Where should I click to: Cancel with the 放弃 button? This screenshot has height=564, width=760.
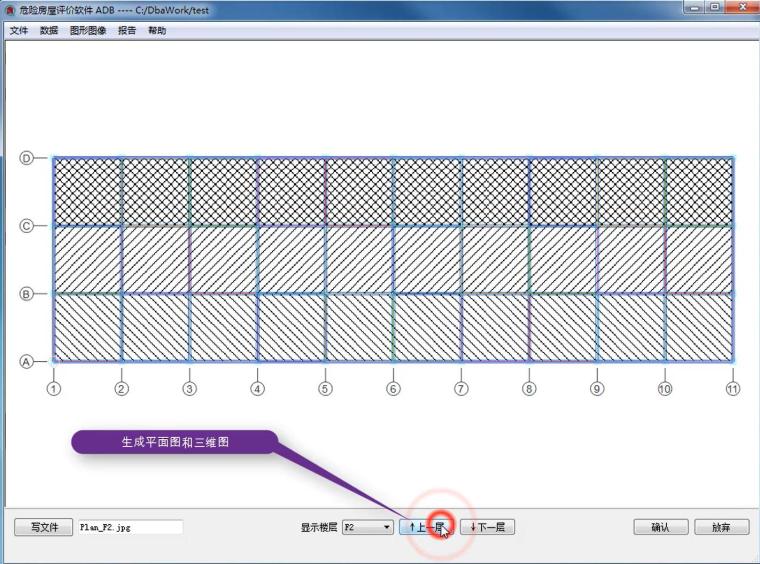pos(721,527)
